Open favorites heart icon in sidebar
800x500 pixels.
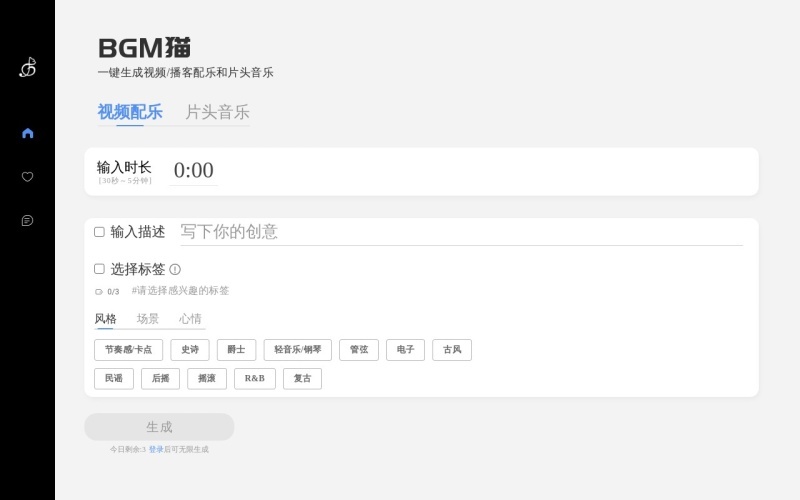28,177
